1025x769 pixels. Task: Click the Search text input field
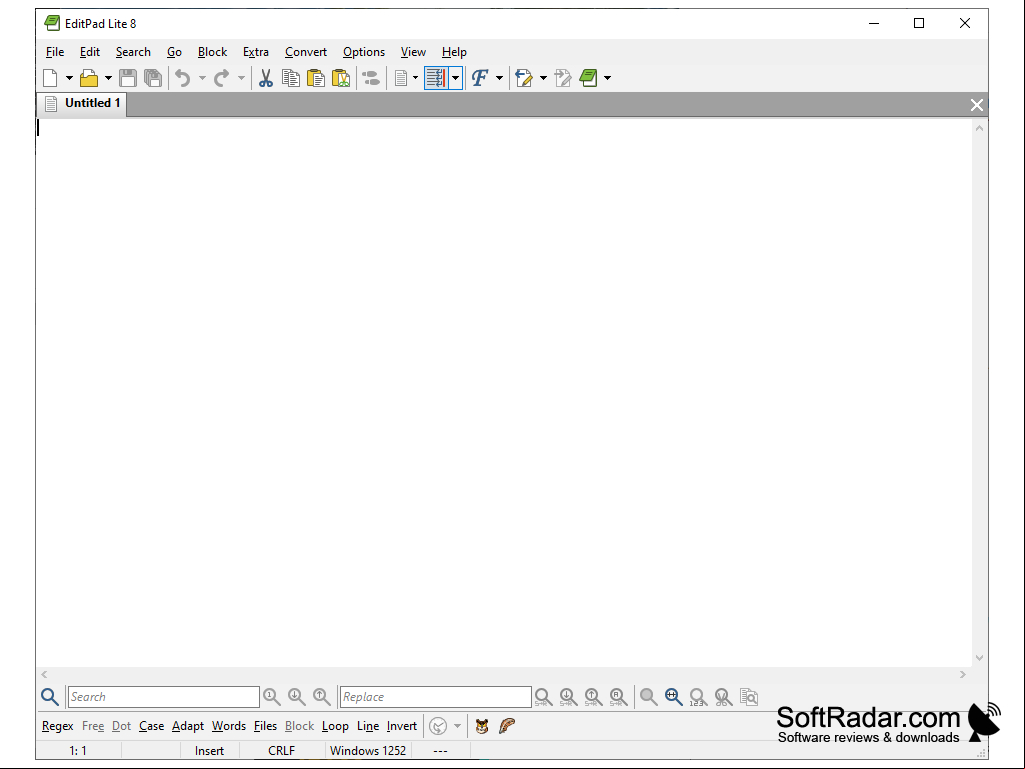tap(163, 697)
